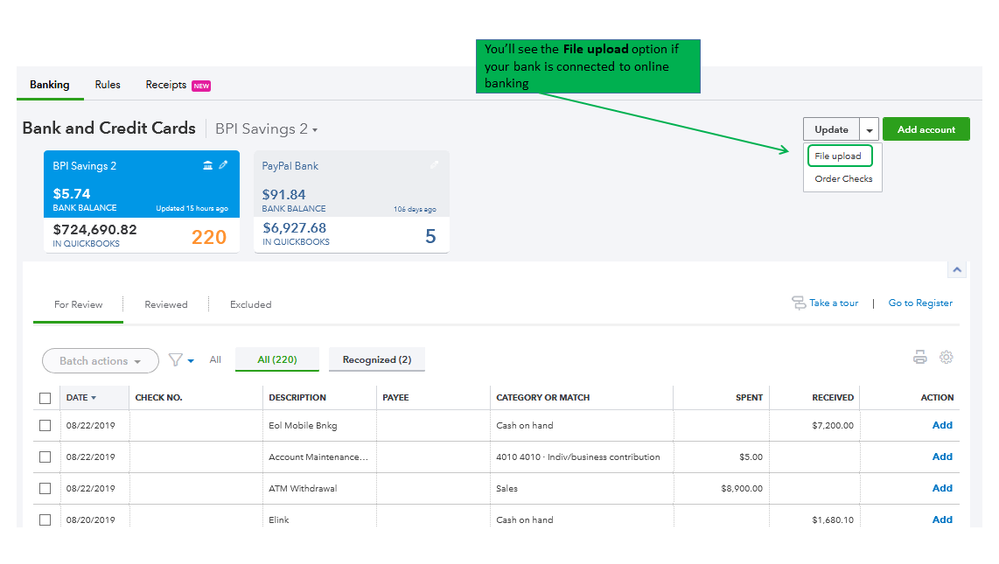
Task: Show the Recognized (2) transactions tab
Action: (376, 360)
